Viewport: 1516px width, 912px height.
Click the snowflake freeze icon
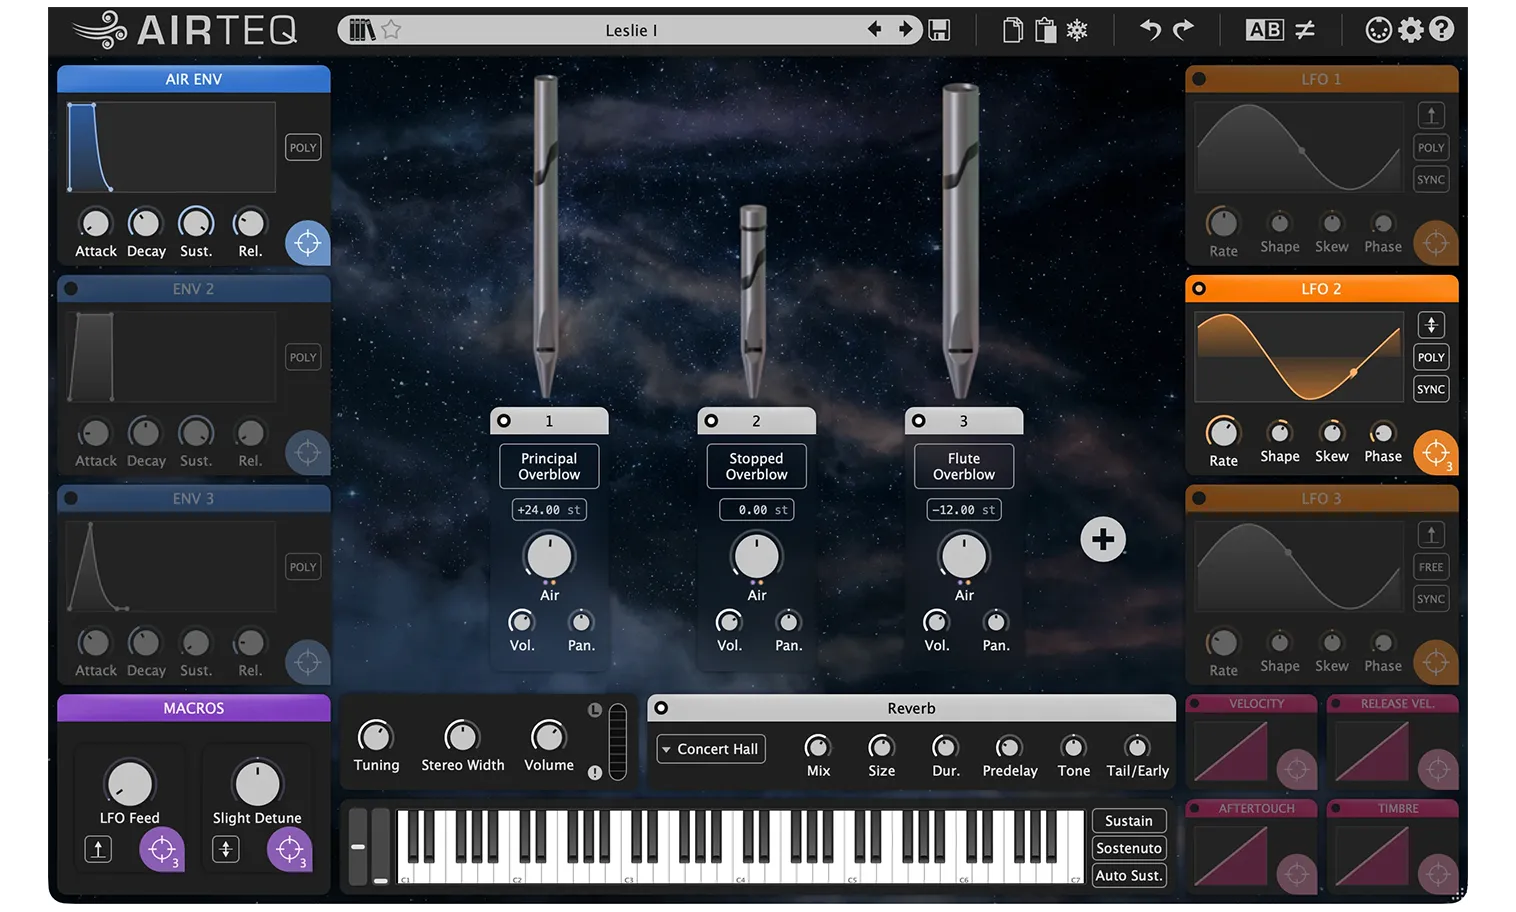coord(1077,30)
